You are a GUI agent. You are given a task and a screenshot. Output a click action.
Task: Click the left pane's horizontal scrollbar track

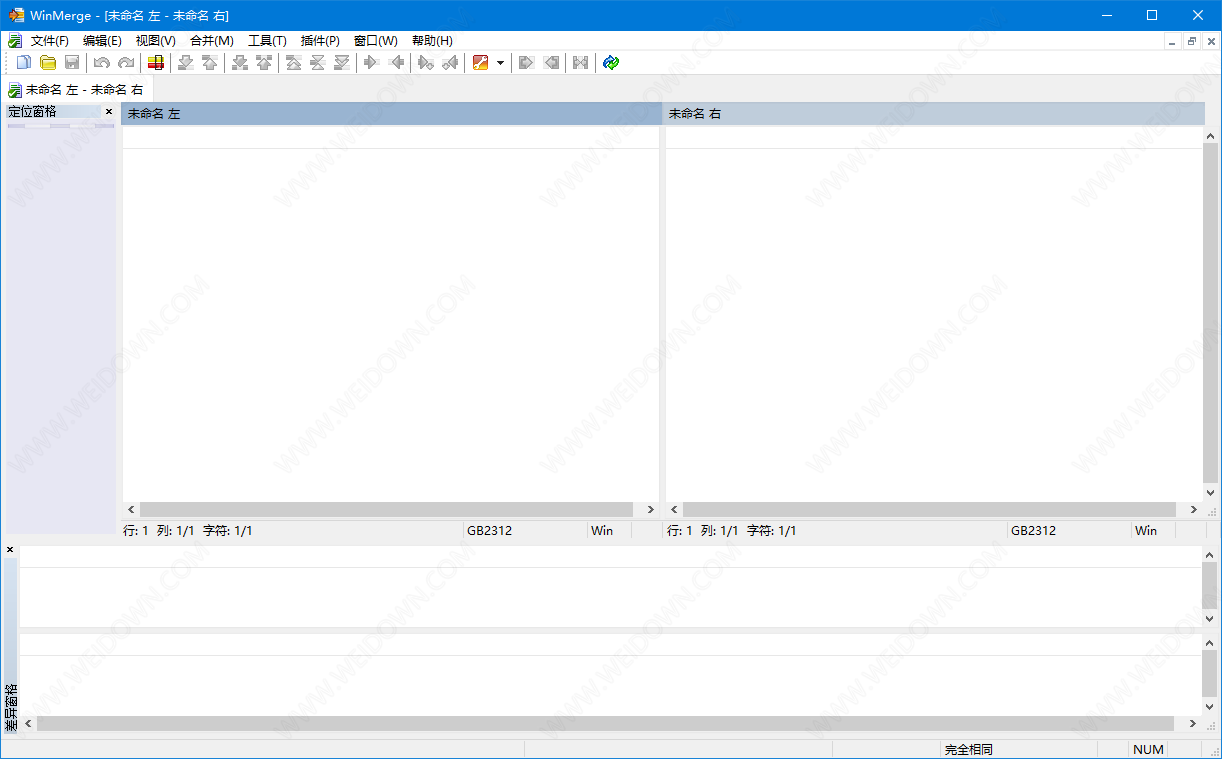(387, 510)
